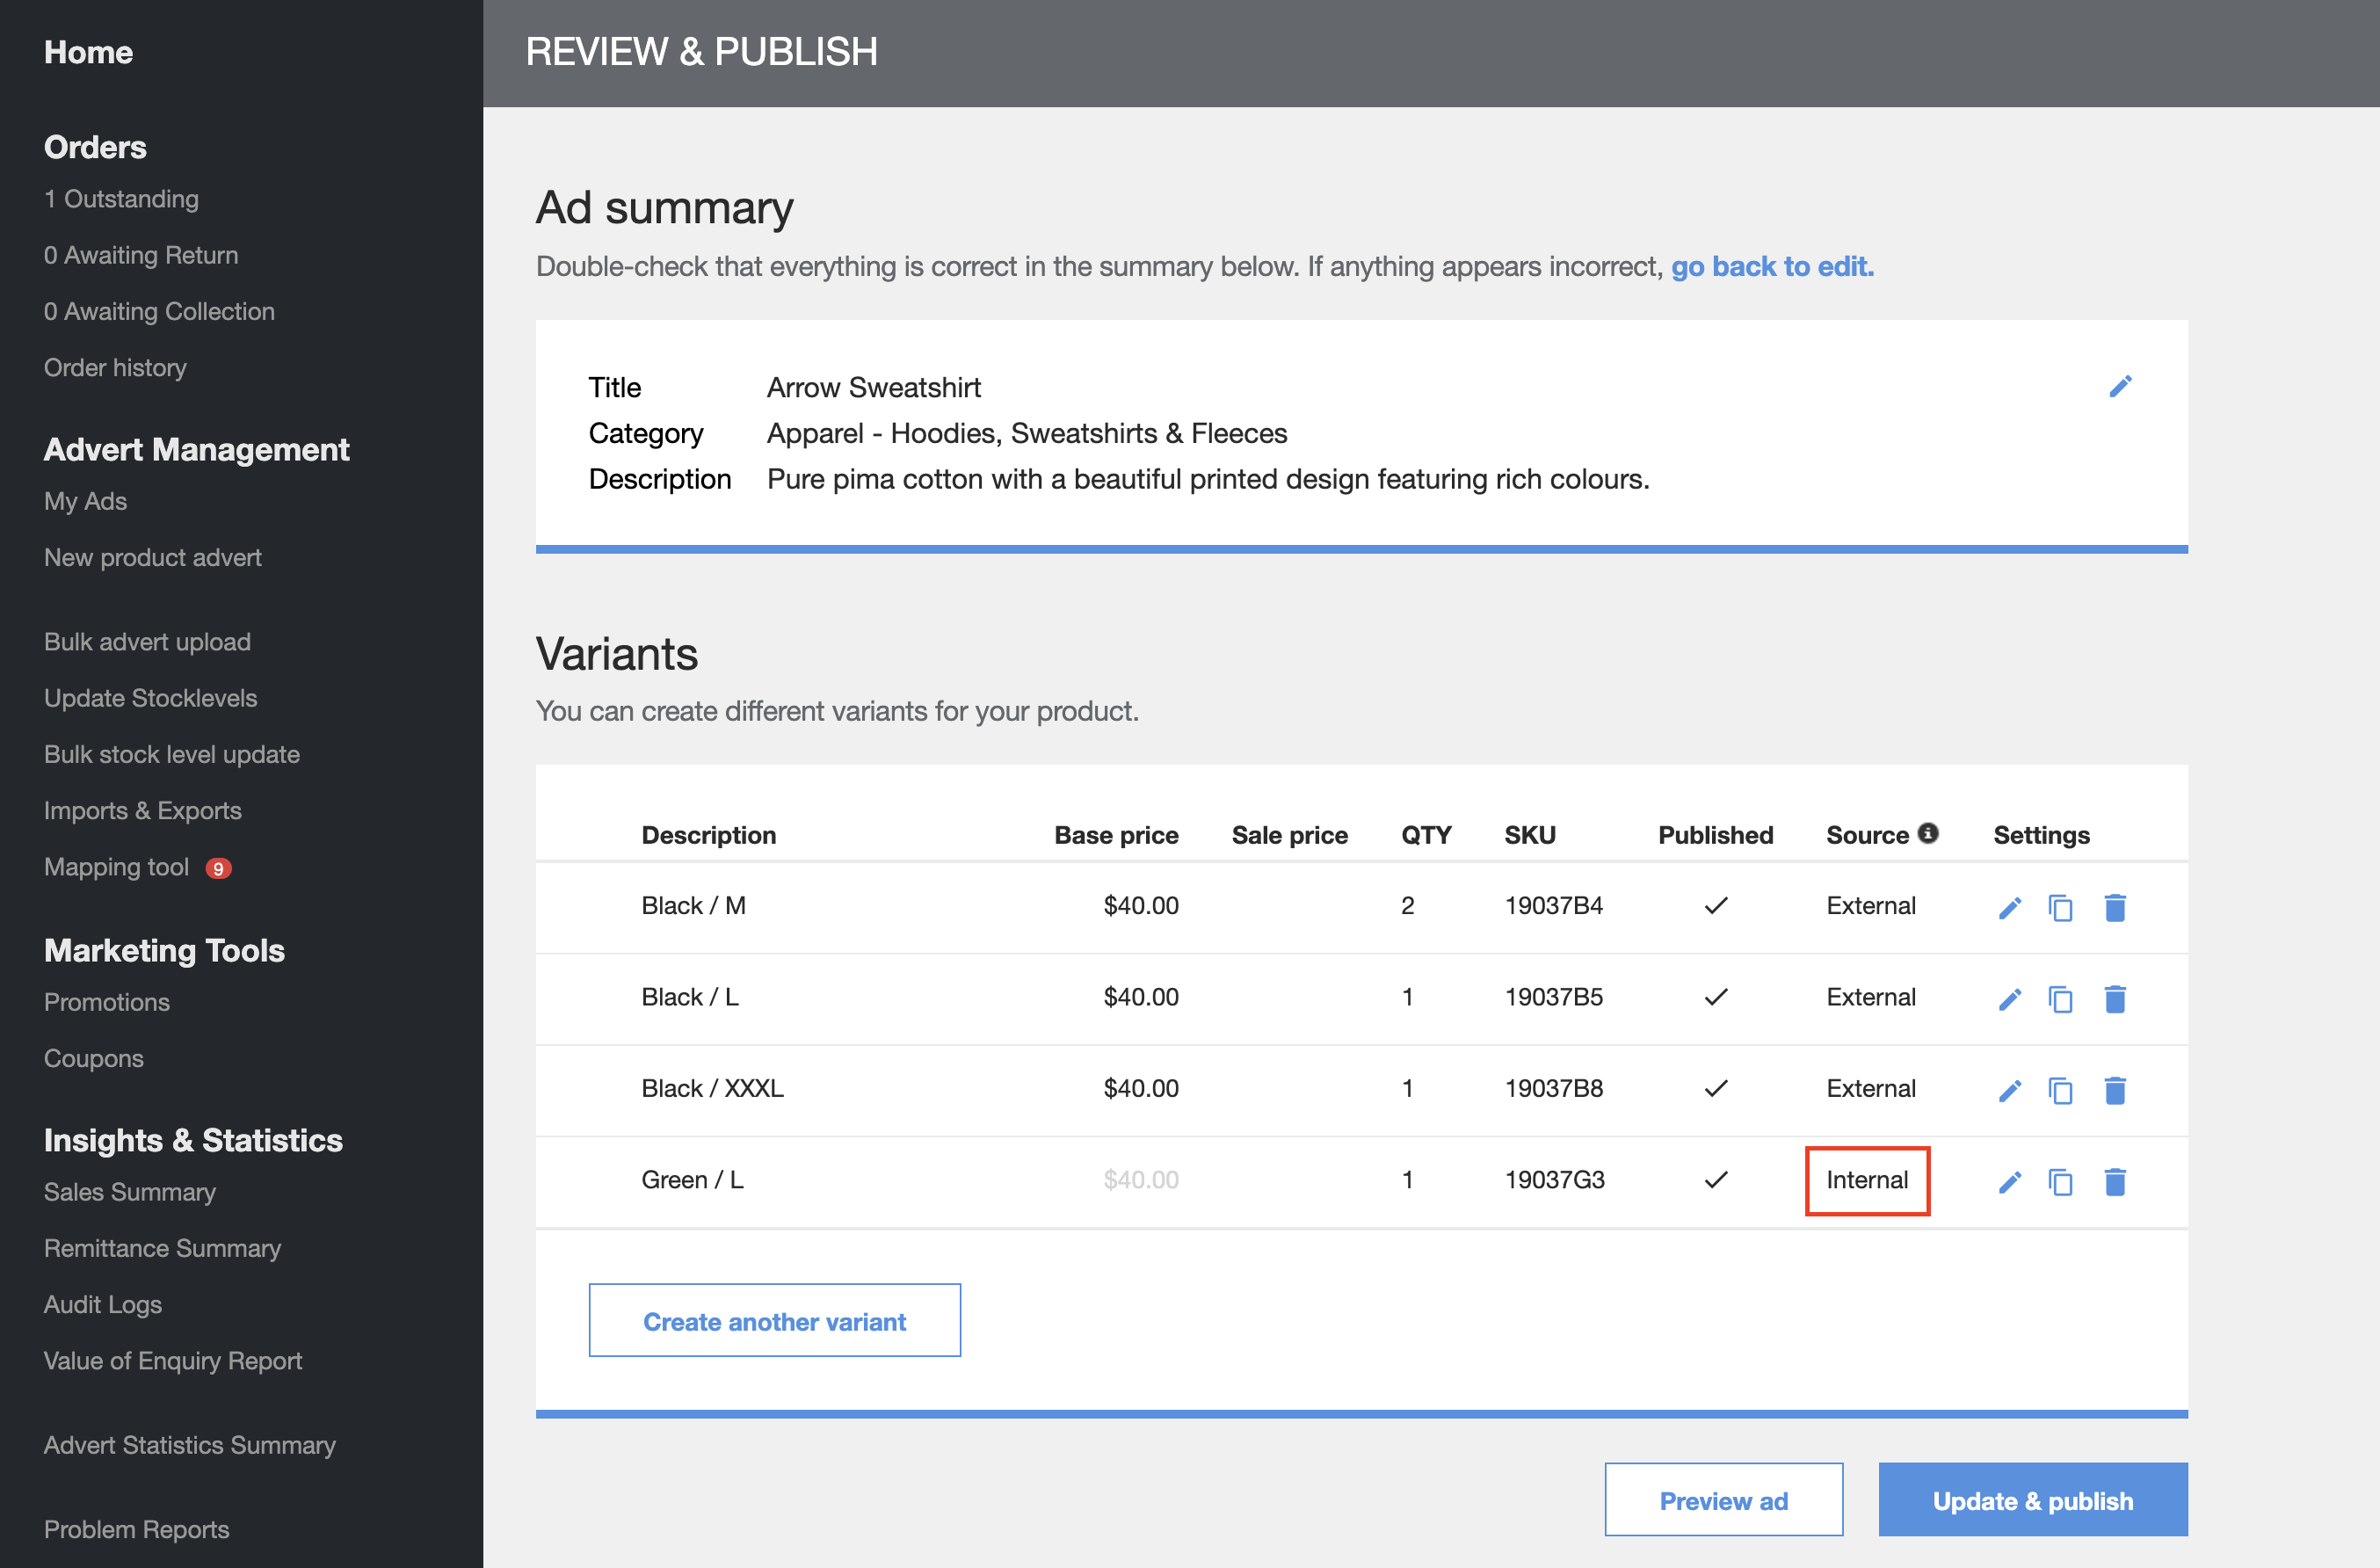Go to Coupons
Viewport: 2380px width, 1568px height.
[93, 1058]
